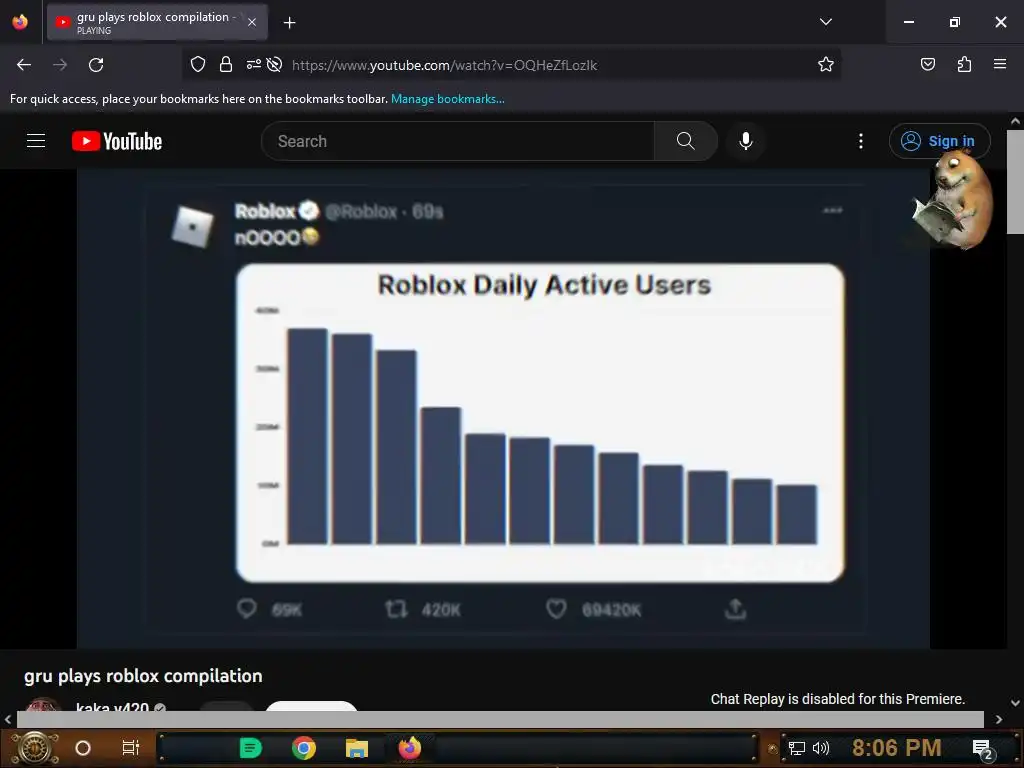Bookmark this page with the star
The width and height of the screenshot is (1024, 768).
click(x=825, y=64)
